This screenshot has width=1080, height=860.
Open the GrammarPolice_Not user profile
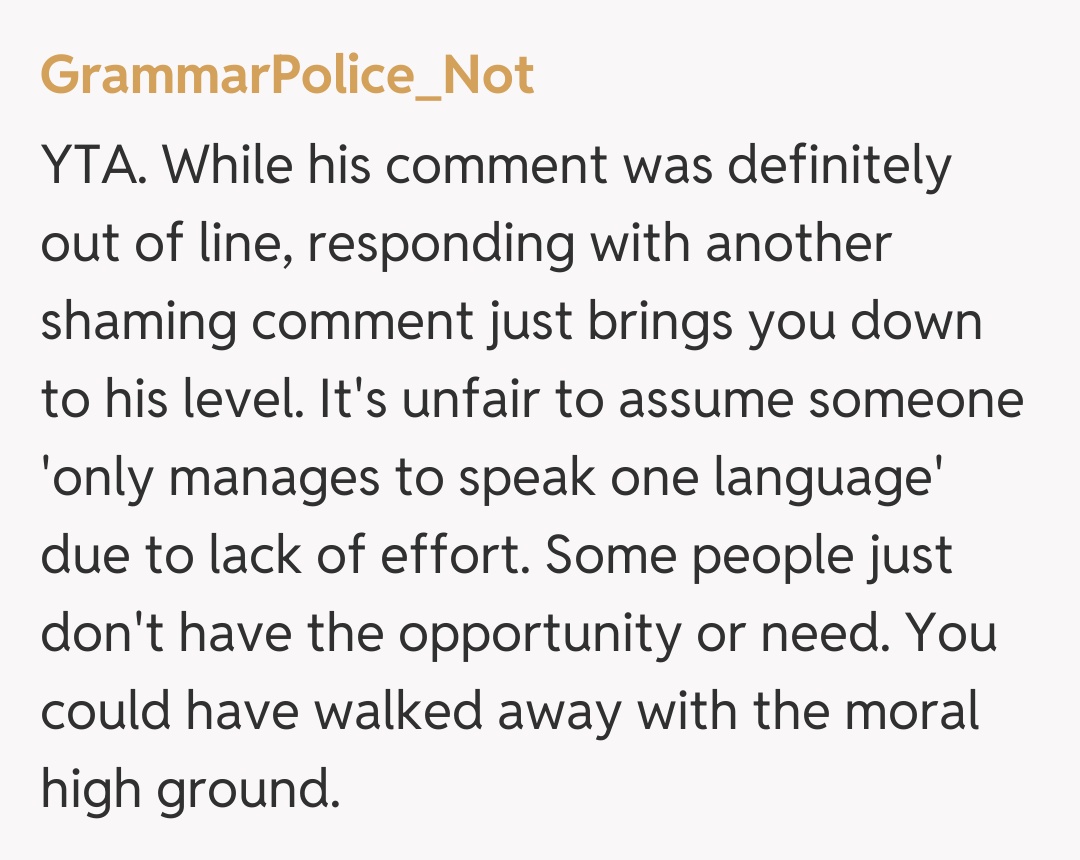[288, 77]
